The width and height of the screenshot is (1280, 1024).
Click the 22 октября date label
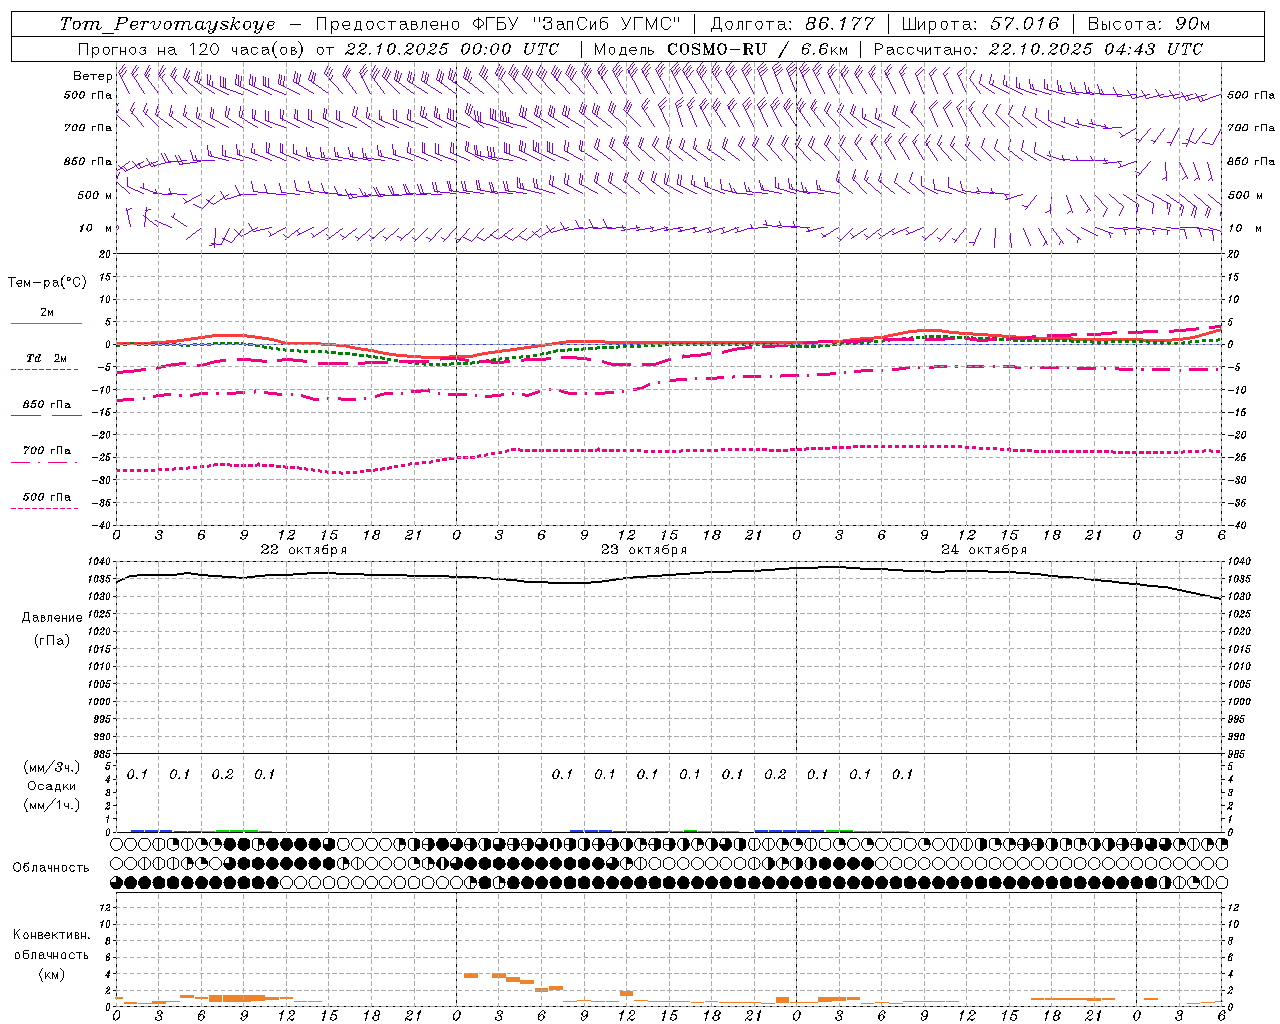tap(304, 550)
